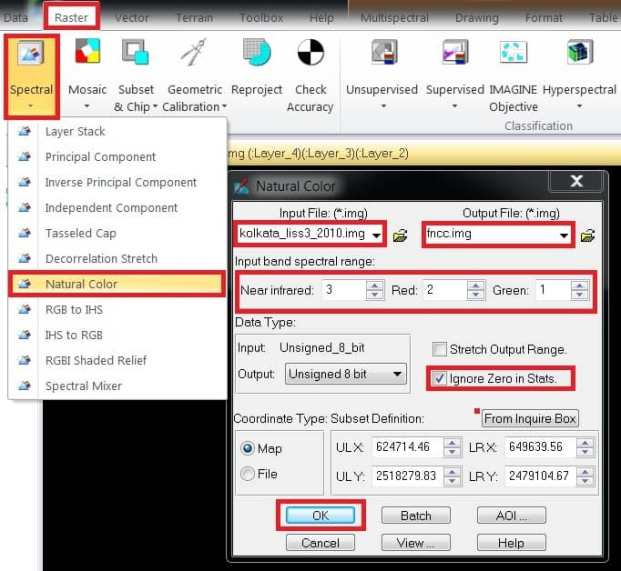Switch to the Multispectral tab
This screenshot has height=571, width=621.
394,17
